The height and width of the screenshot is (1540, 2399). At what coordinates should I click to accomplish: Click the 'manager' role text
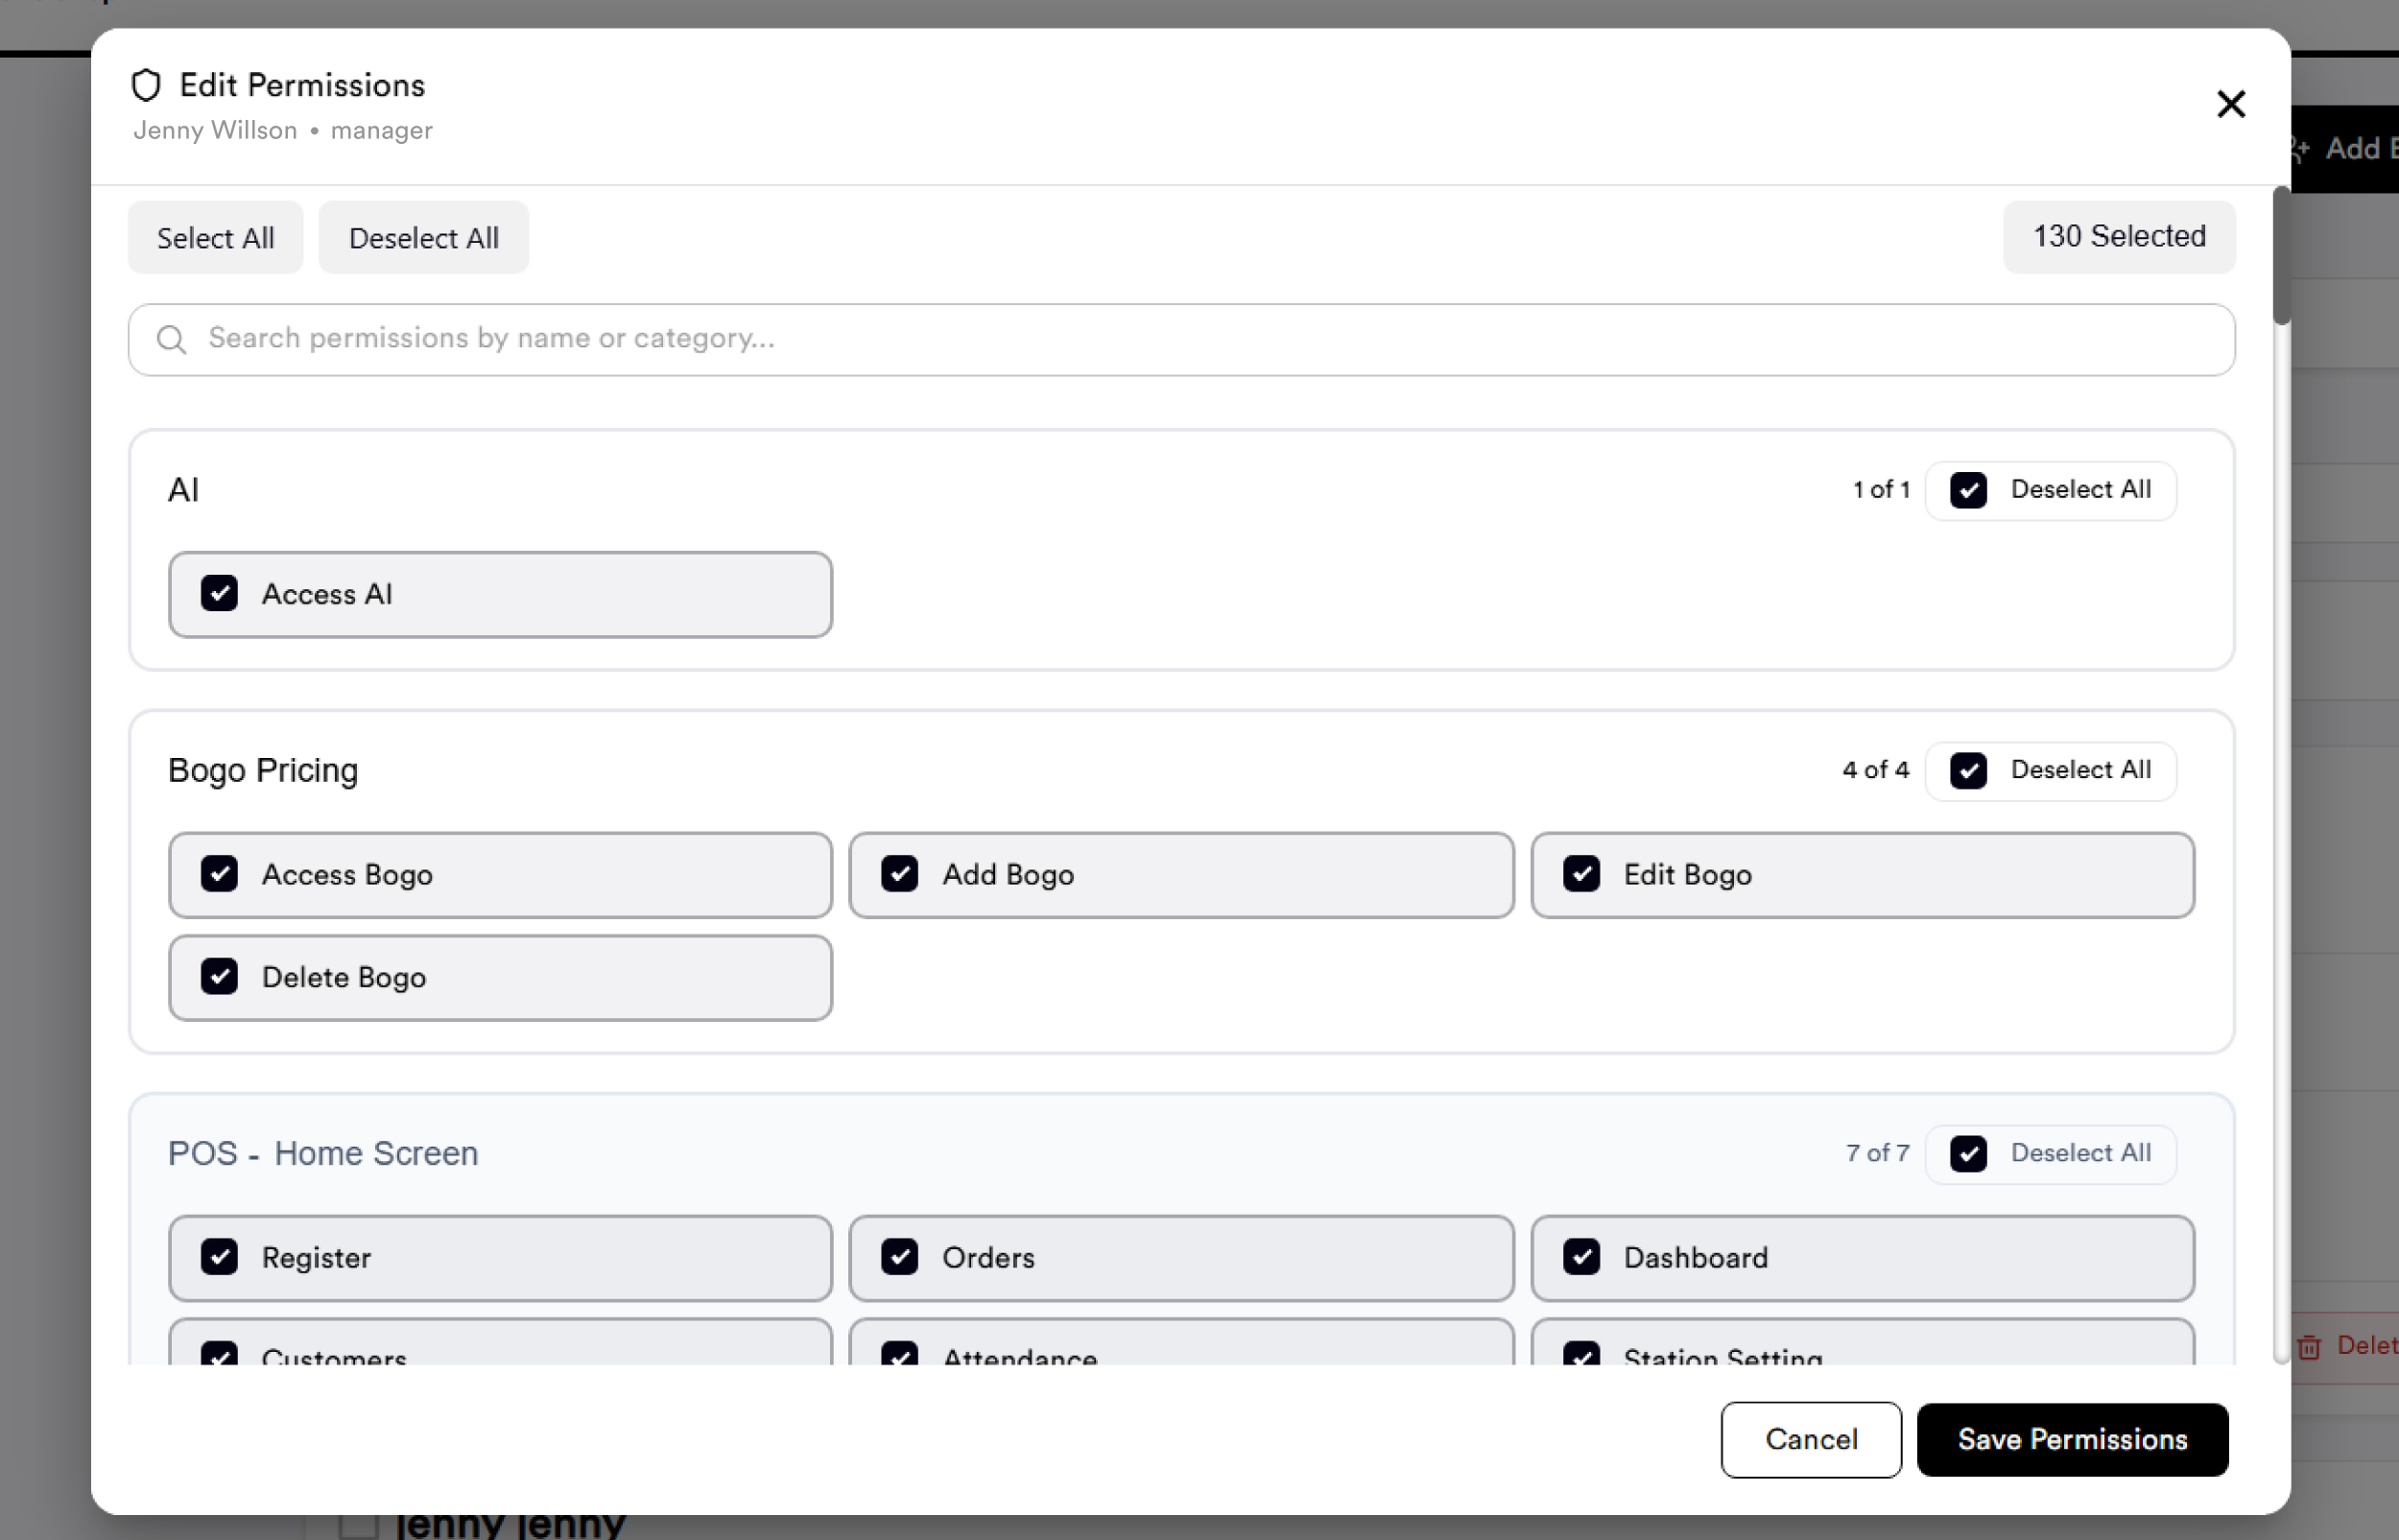[x=381, y=131]
